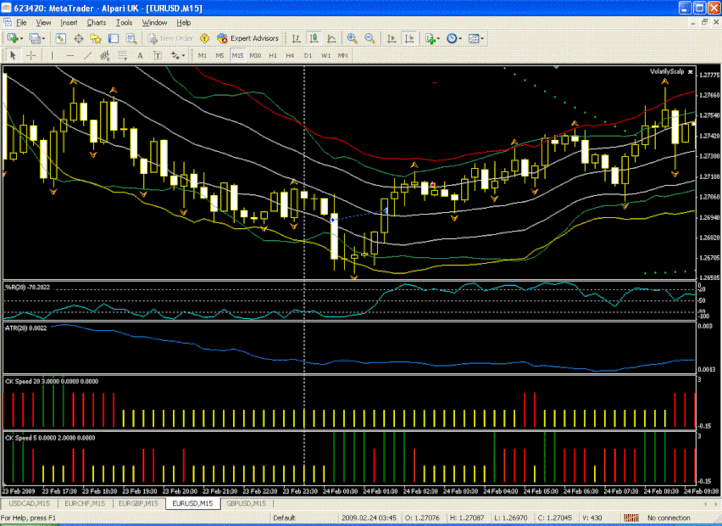The height and width of the screenshot is (526, 722).
Task: Toggle the M15 timeframe button
Action: pos(237,56)
